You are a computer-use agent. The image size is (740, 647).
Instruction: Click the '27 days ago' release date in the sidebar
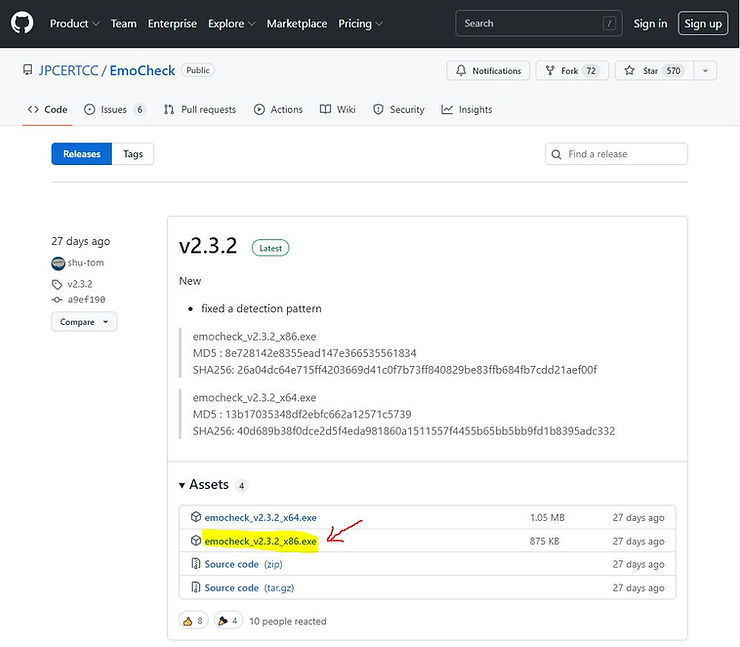(81, 242)
